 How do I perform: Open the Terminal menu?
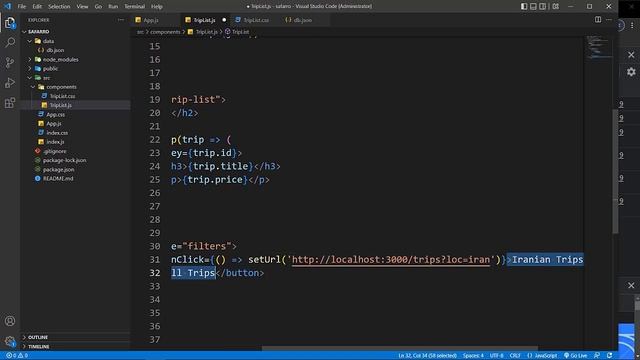pos(135,7)
